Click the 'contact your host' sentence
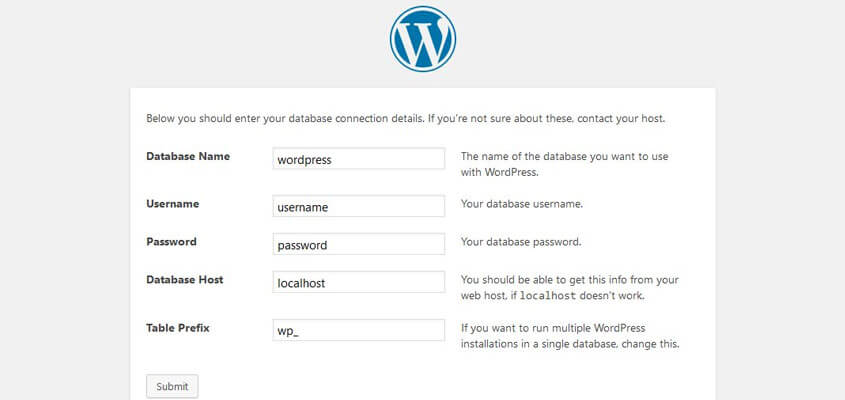The width and height of the screenshot is (845, 400). click(547, 119)
